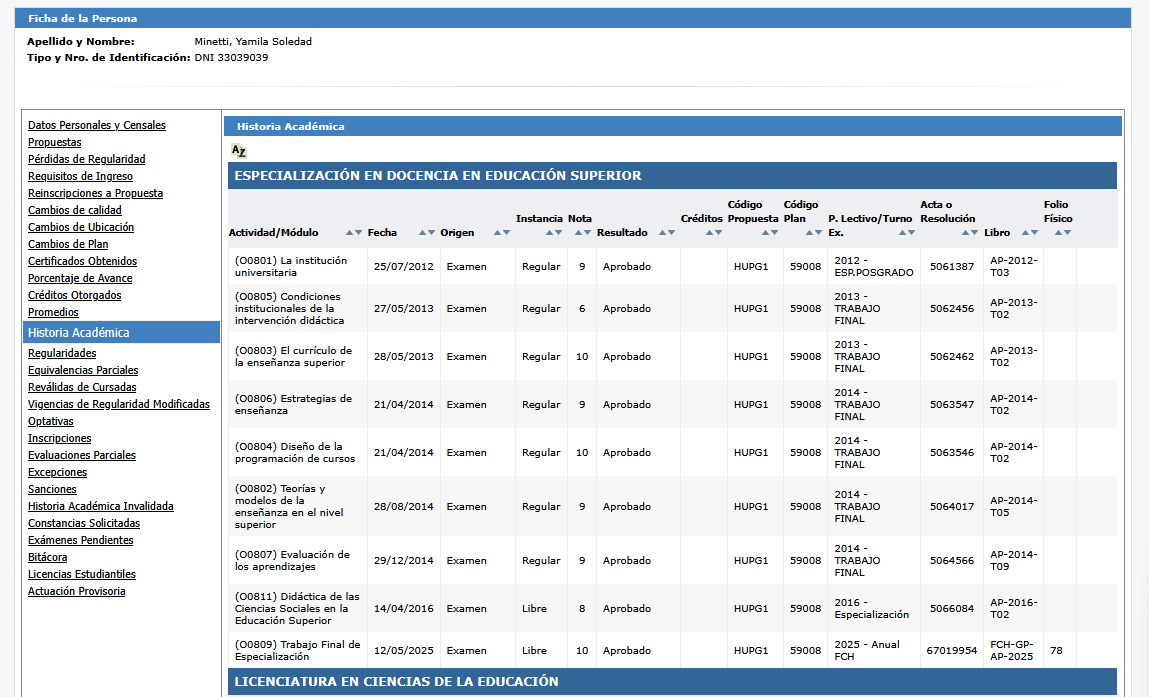Screen dimensions: 1149x697
Task: Sort Nota column descending arrow
Action: (587, 232)
